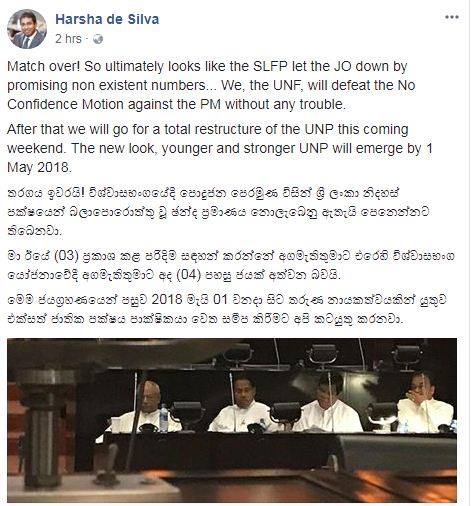Open the three-dot post options menu
Viewport: 473px width, 506px height.
coord(451,18)
